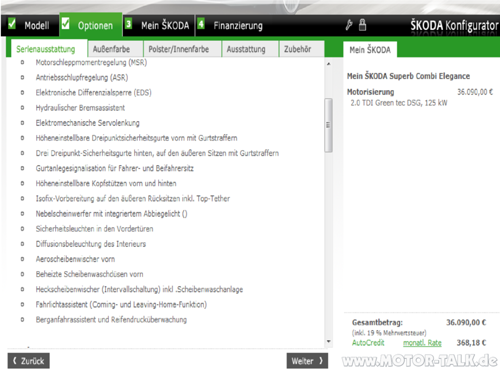
Task: Click the ŠKODA Konfigurator title
Action: (454, 25)
